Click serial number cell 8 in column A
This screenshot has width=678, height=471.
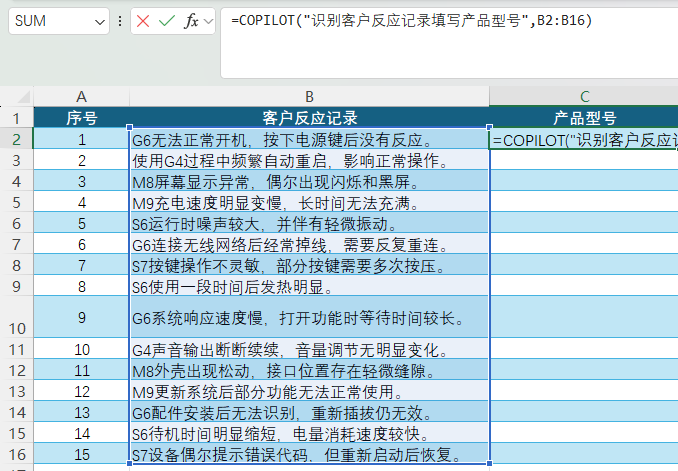point(81,286)
